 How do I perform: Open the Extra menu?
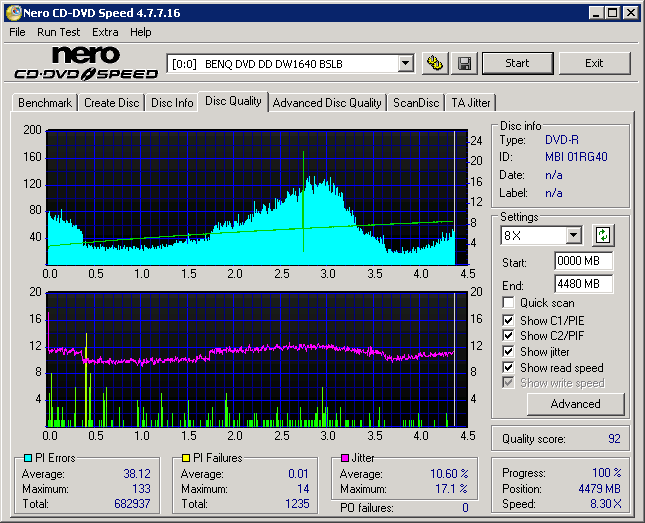105,32
